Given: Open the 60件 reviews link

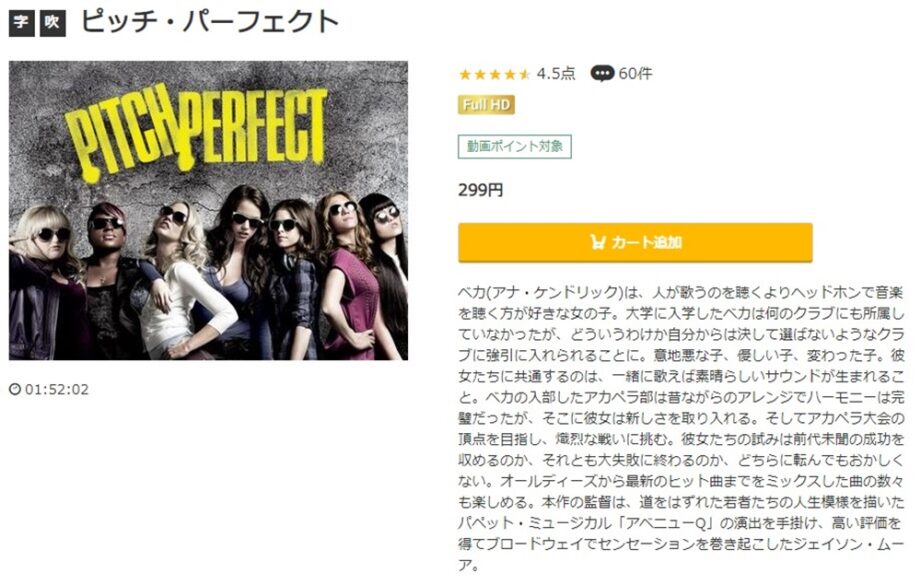Looking at the screenshot, I should [635, 73].
